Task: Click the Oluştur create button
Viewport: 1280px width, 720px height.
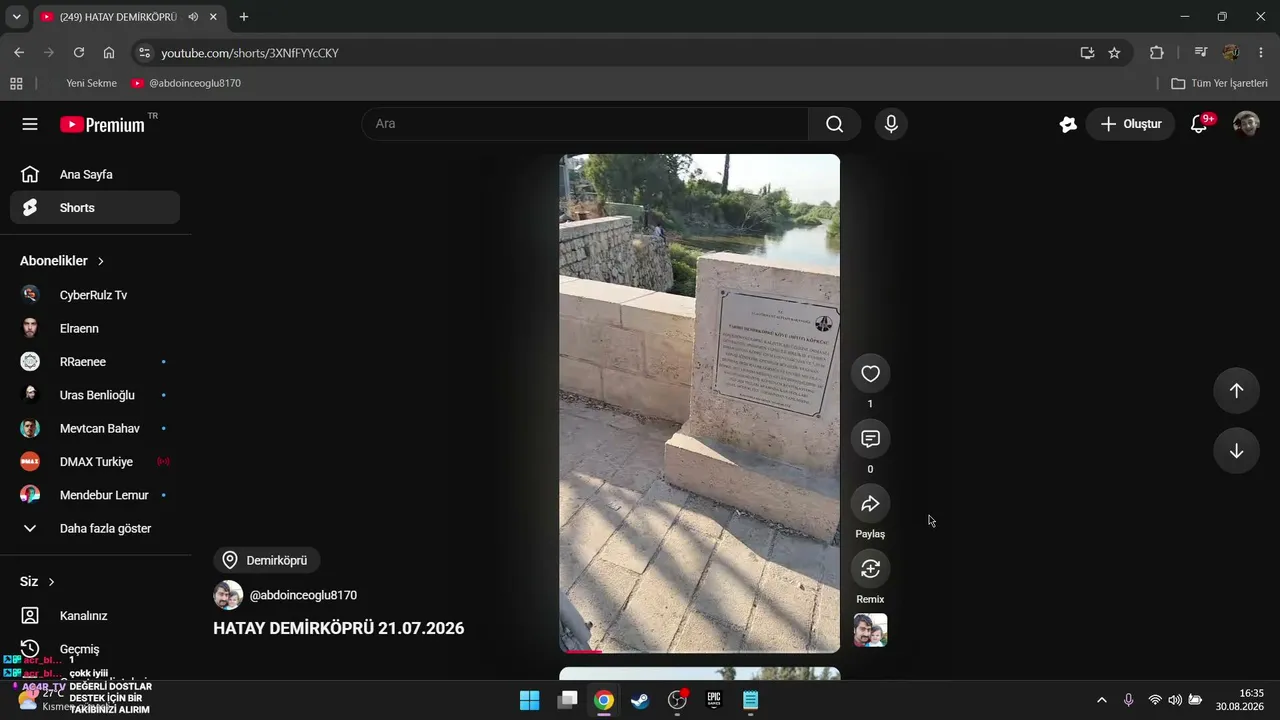Action: point(1130,124)
